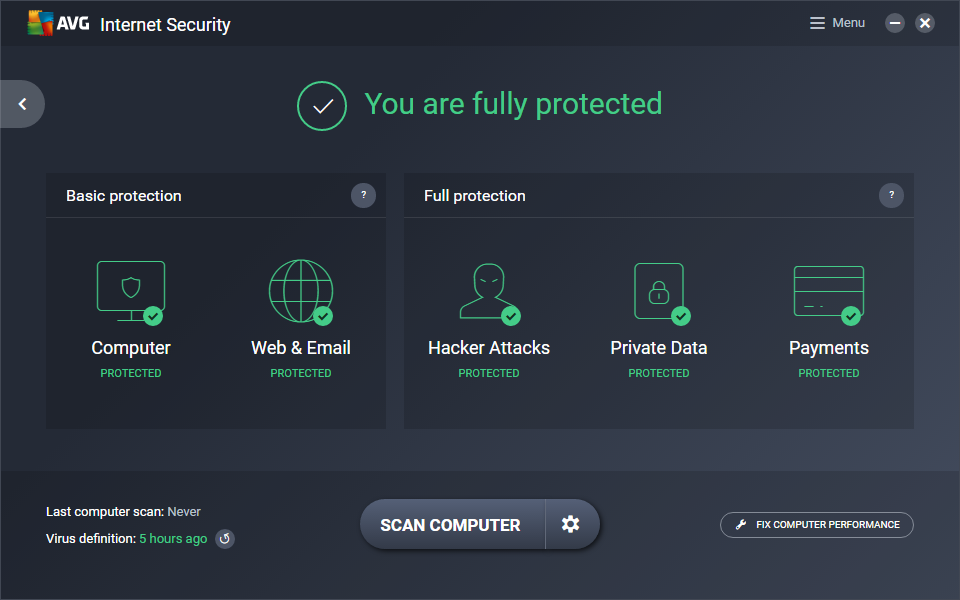Open the Private Data lock icon
Viewport: 960px width, 600px height.
pos(659,291)
